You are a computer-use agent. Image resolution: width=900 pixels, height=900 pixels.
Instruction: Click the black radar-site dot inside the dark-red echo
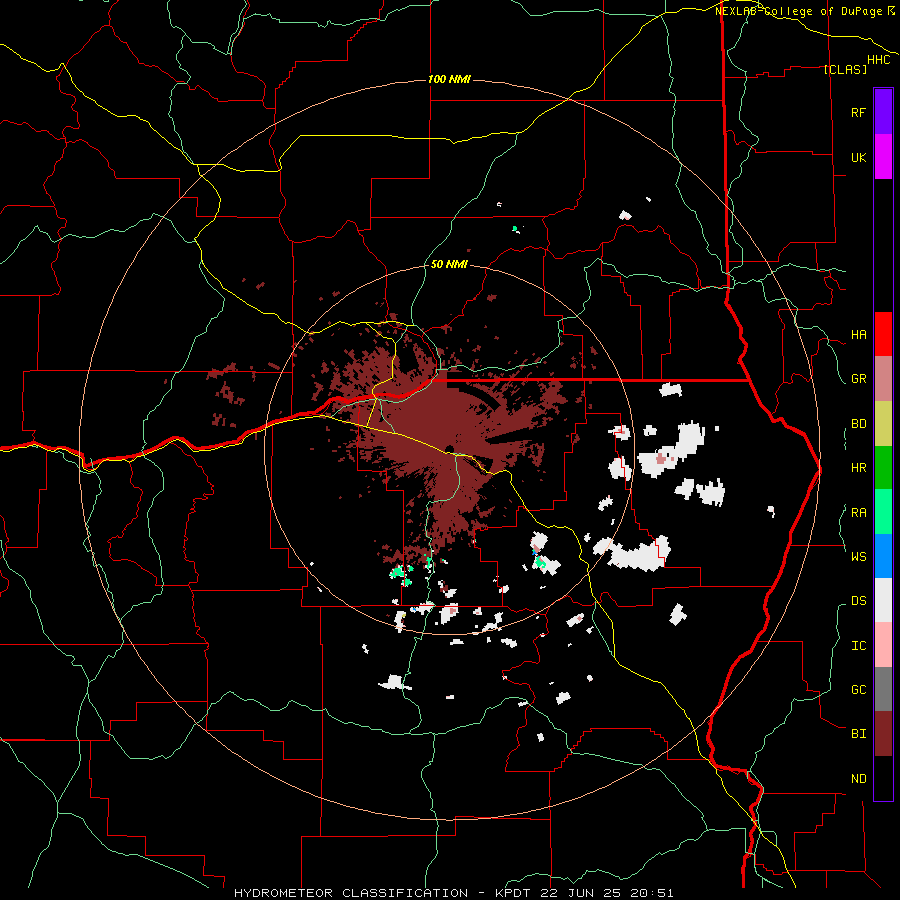pyautogui.click(x=450, y=449)
